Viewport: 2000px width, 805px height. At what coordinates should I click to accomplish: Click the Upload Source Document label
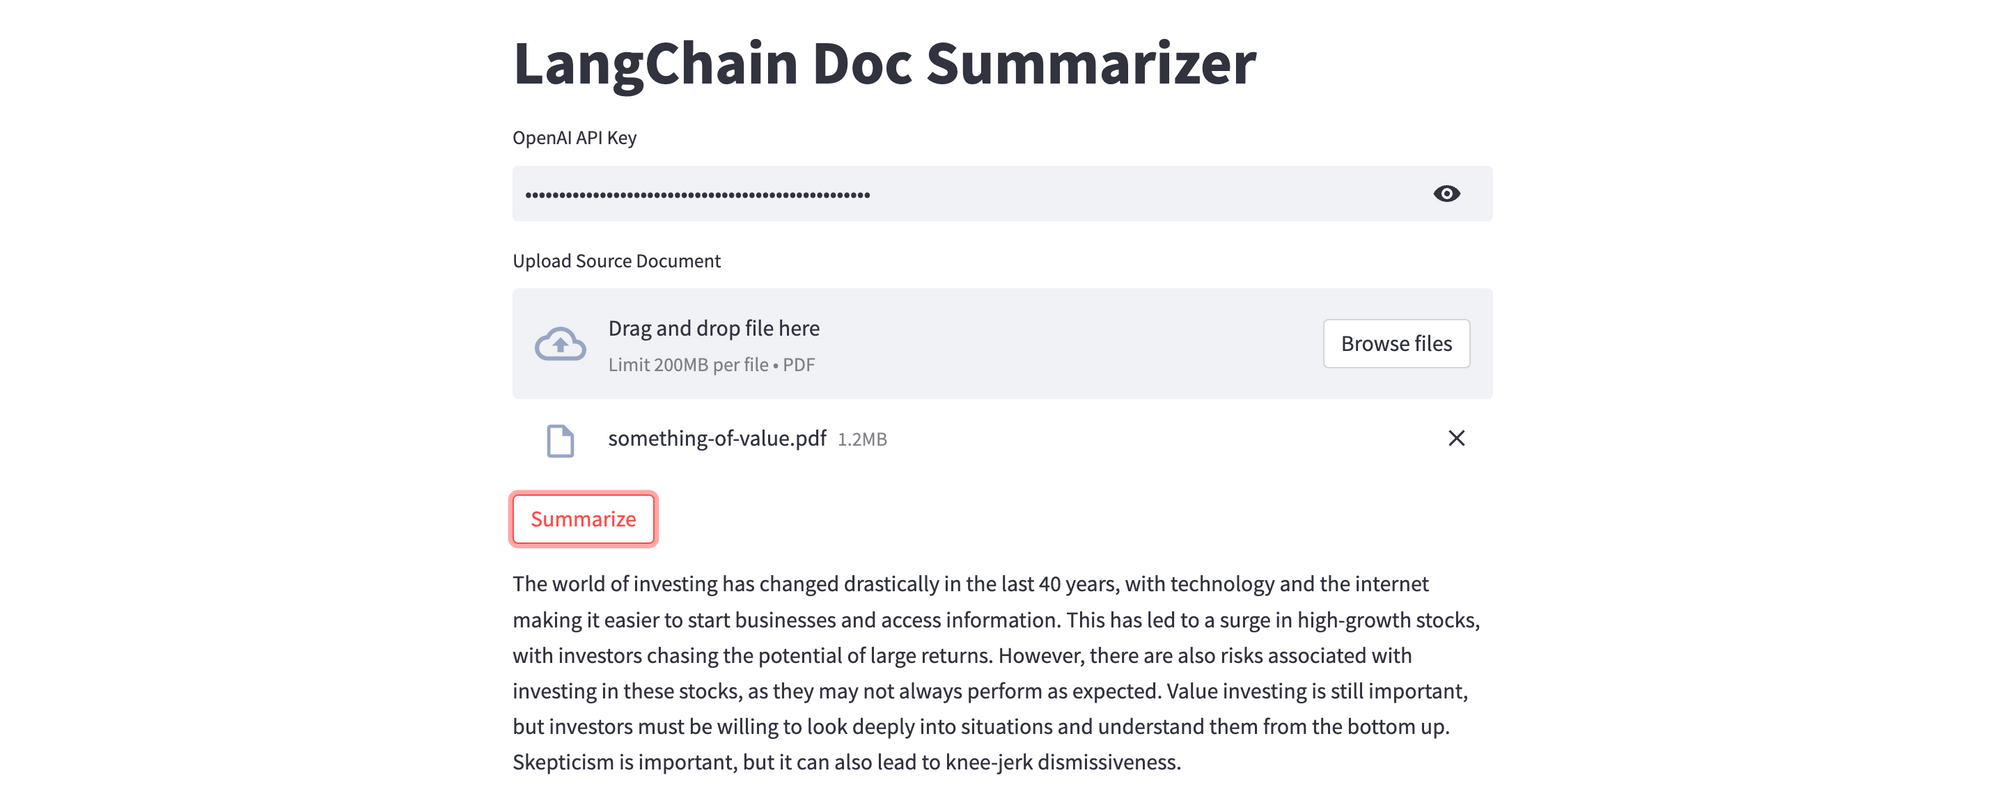coord(616,260)
